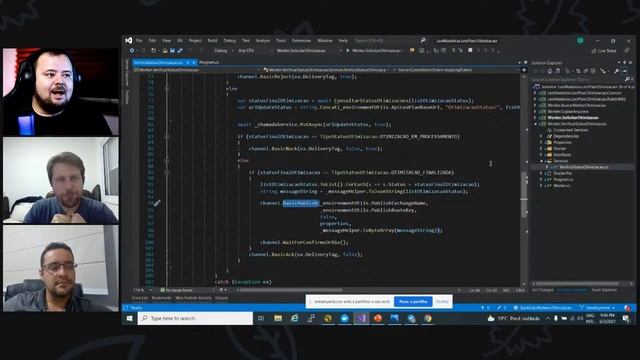Start debugging with green play button

tap(348, 51)
